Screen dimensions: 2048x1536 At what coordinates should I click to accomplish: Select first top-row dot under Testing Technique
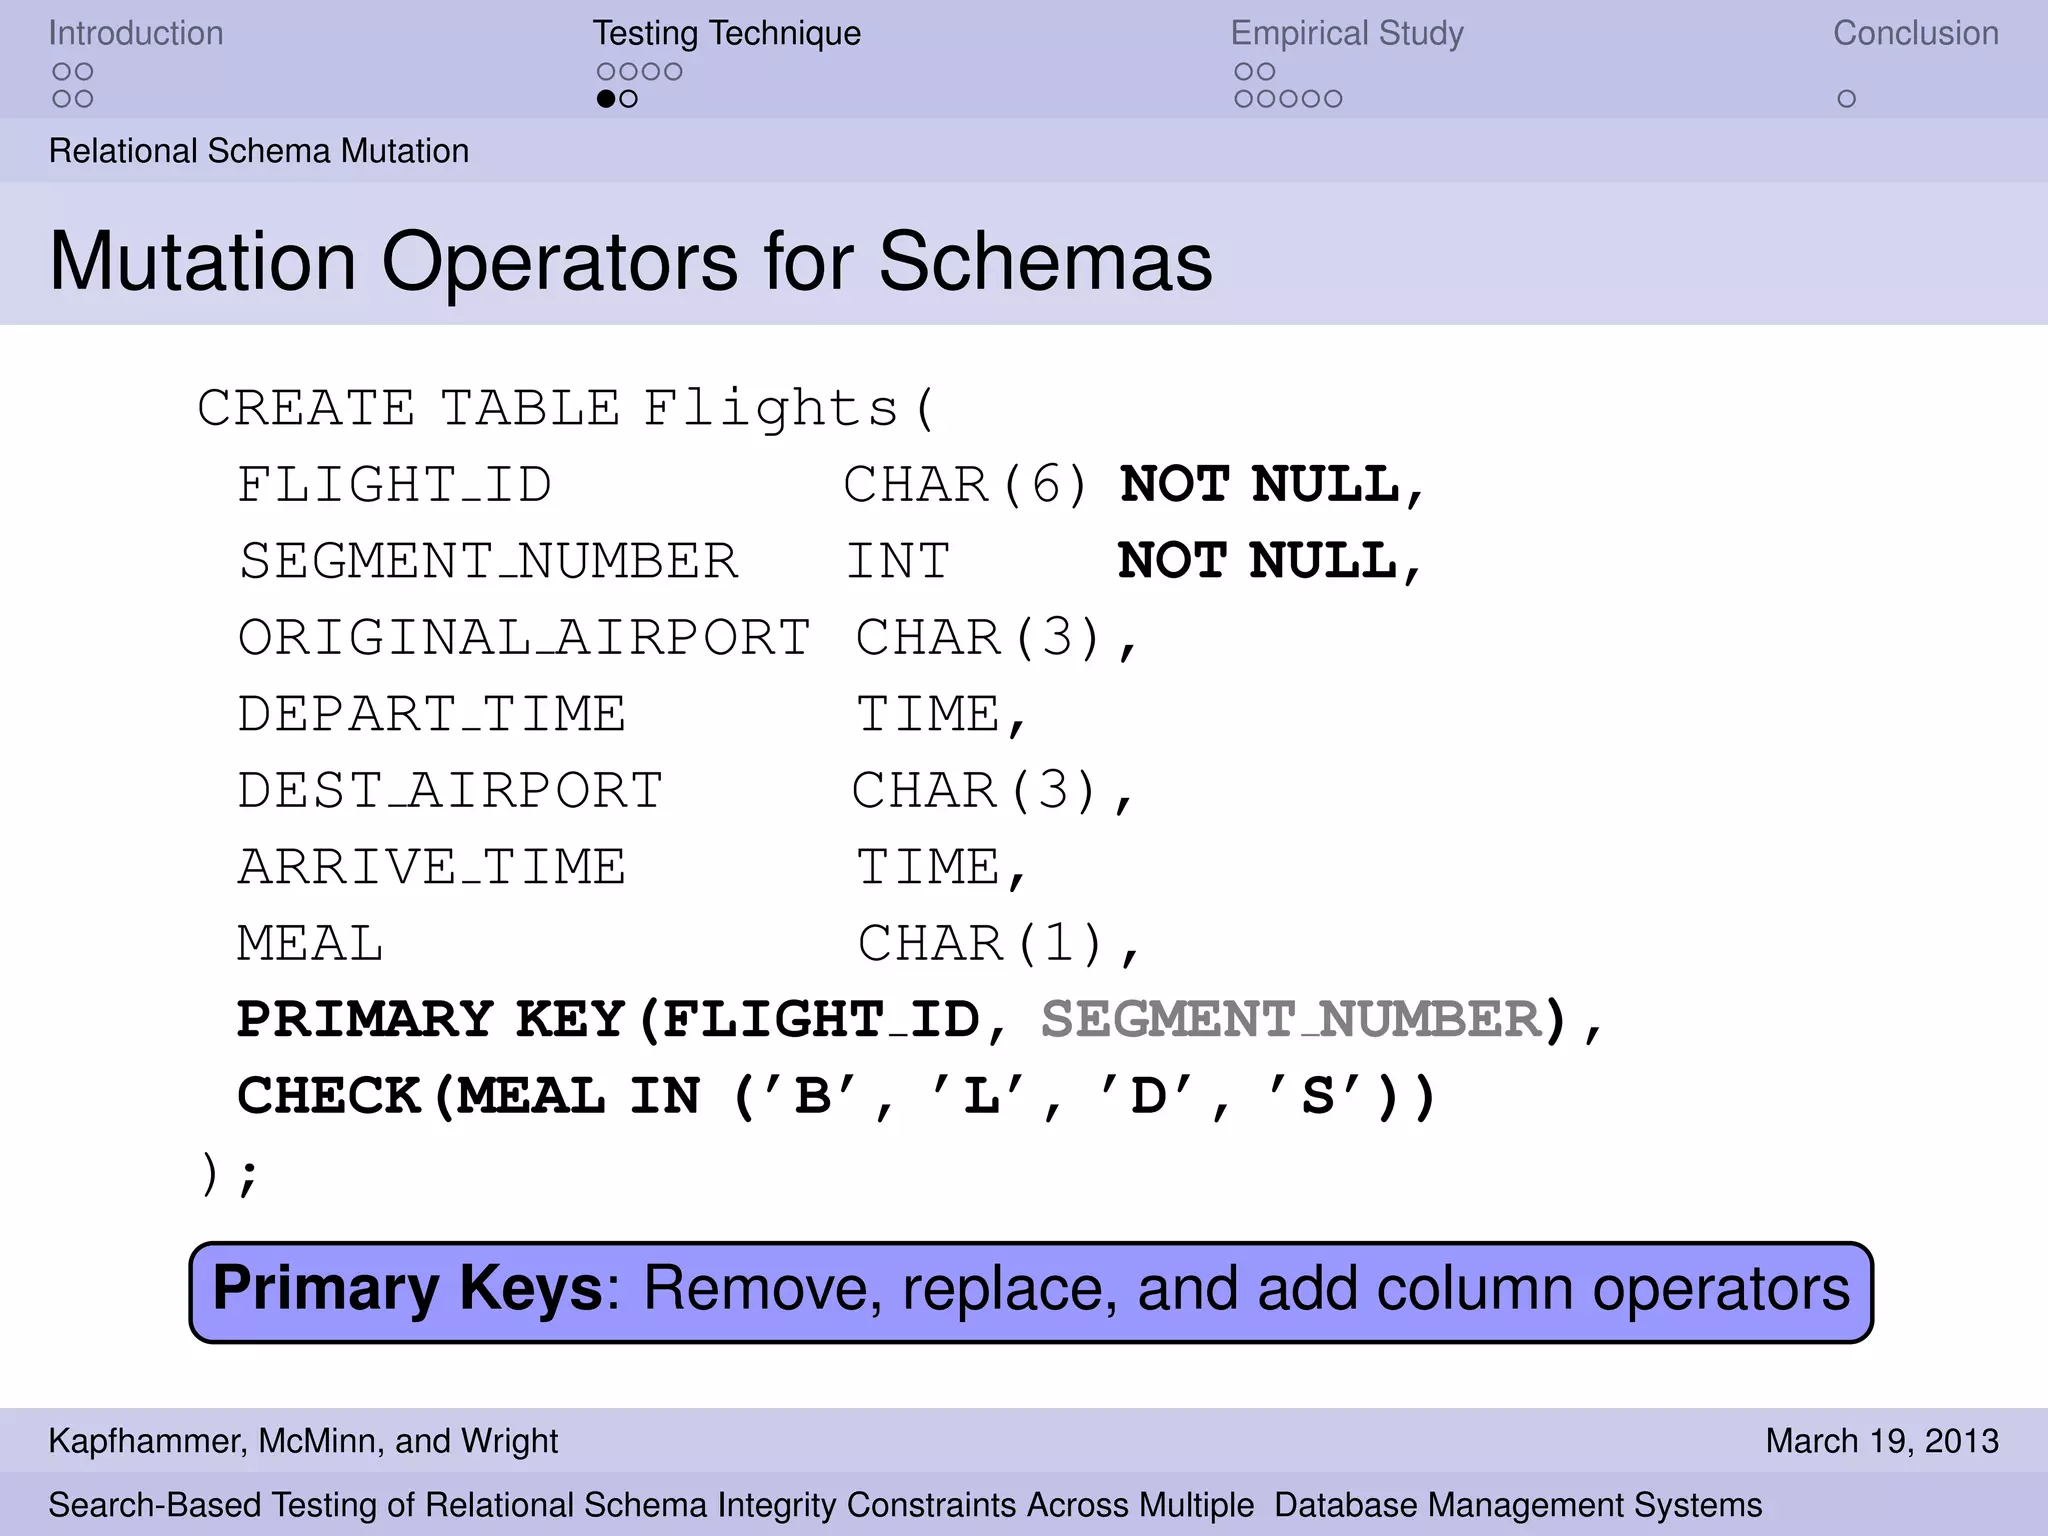pyautogui.click(x=605, y=72)
